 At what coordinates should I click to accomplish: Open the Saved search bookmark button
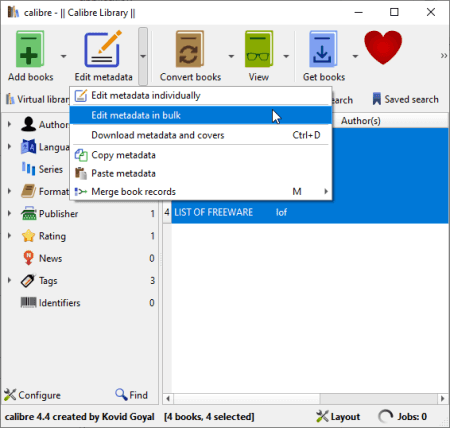coord(405,99)
